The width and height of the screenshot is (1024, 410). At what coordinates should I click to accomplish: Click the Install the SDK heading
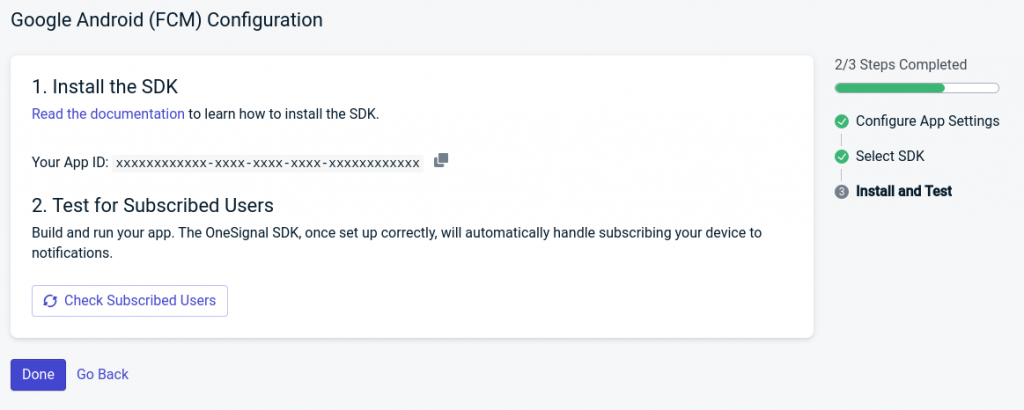(x=105, y=86)
